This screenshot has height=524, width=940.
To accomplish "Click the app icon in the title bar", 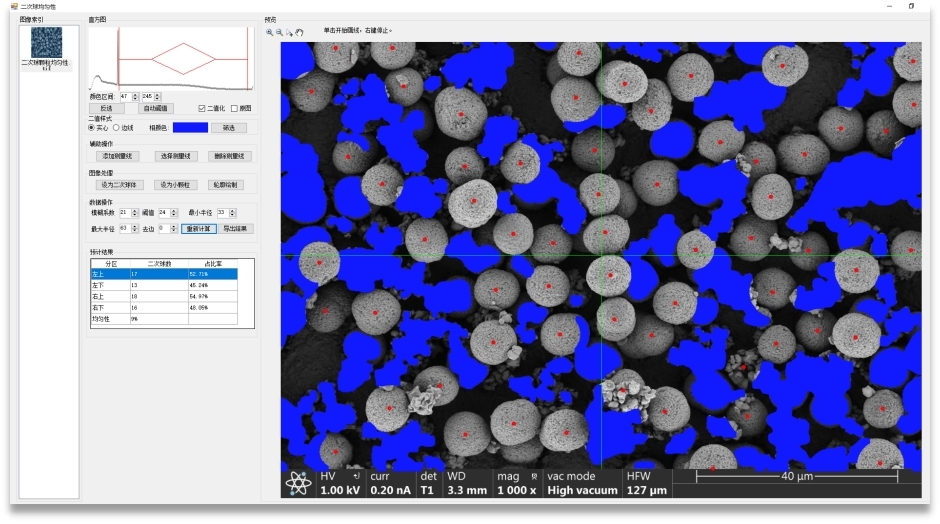I will click(14, 6).
